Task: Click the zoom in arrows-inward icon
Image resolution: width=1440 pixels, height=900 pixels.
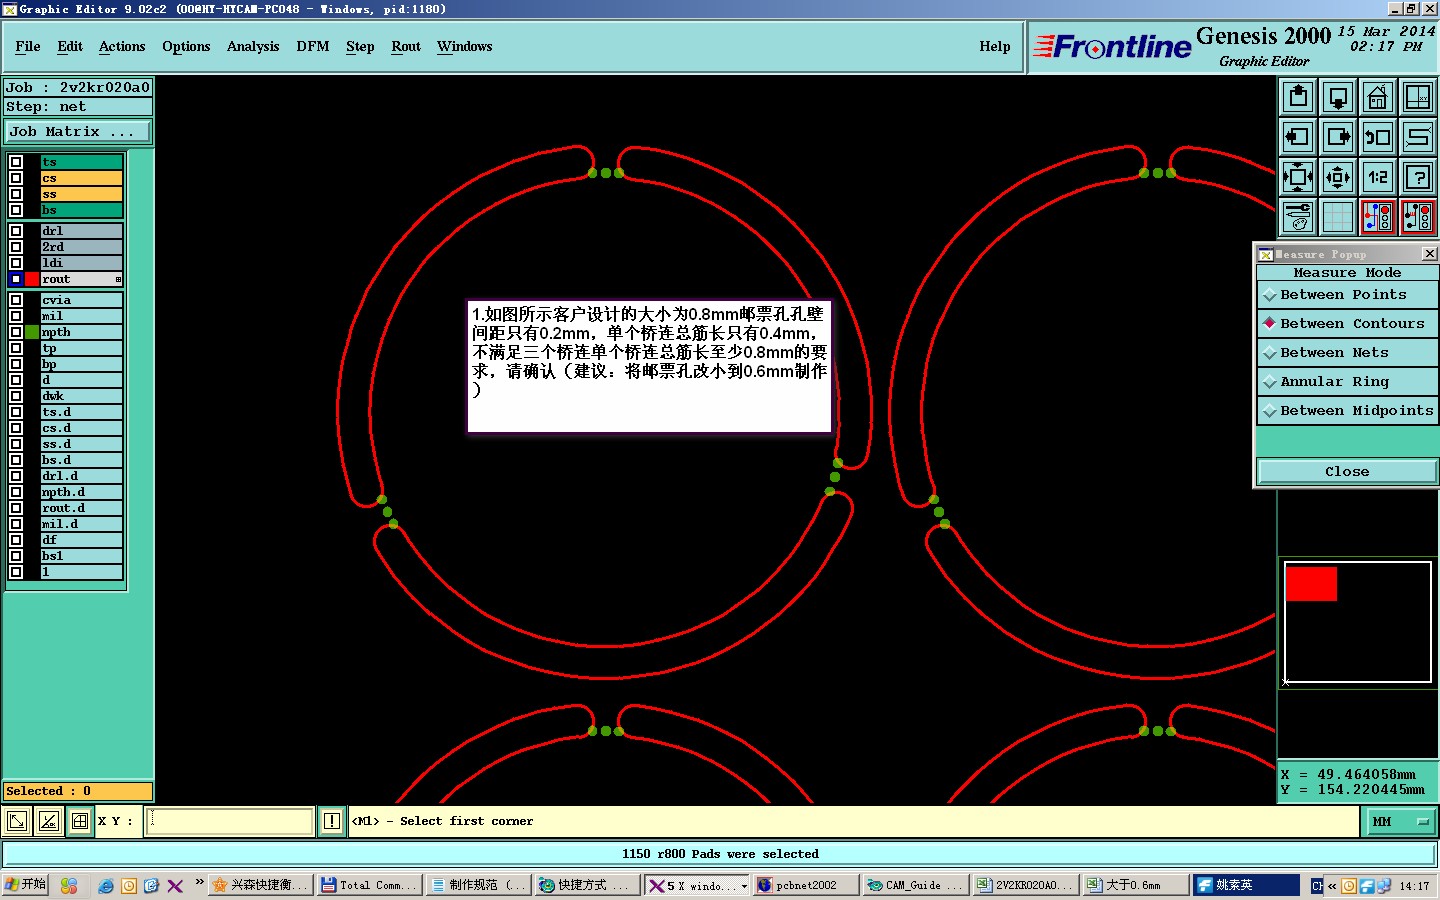Action: 1298,177
